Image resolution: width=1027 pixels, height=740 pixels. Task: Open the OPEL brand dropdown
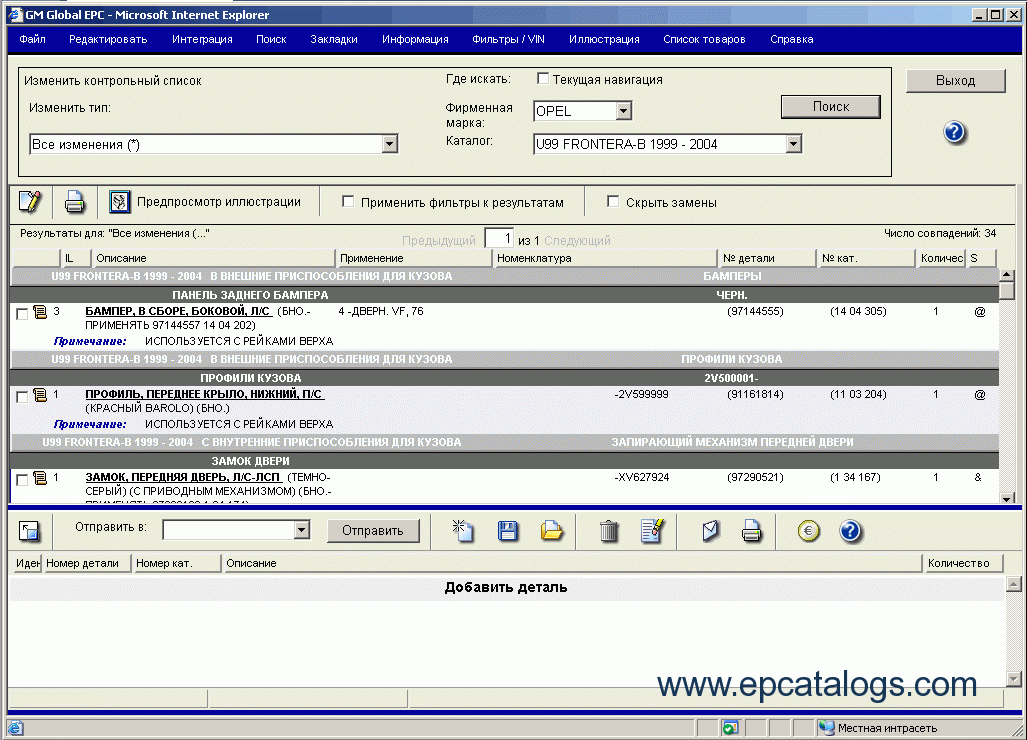[x=624, y=111]
